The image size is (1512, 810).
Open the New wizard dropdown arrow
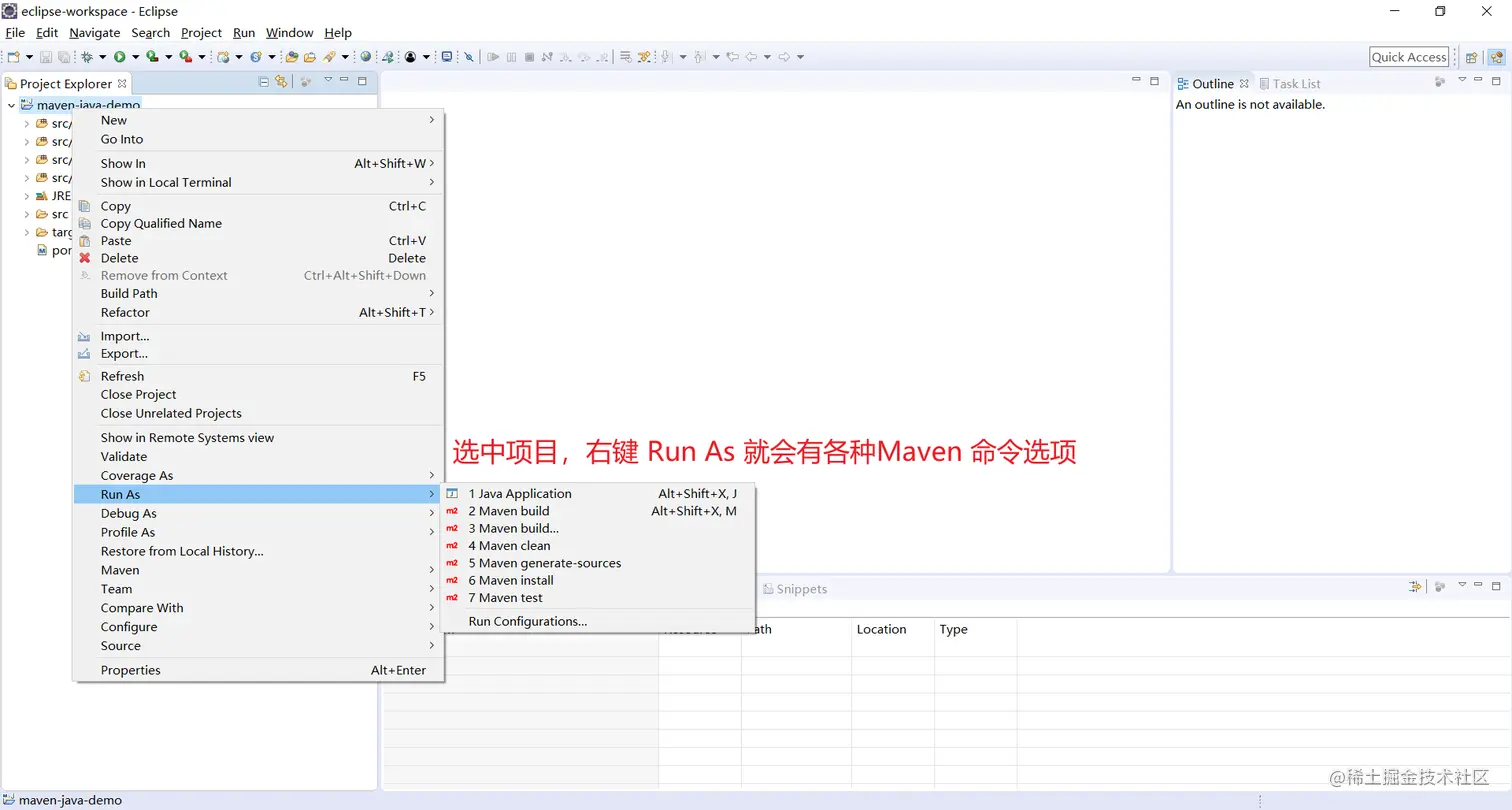point(29,57)
